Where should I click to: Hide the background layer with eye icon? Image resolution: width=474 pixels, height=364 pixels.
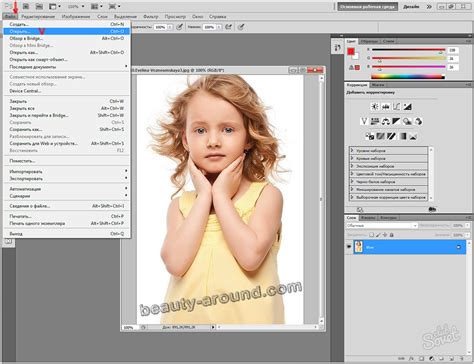[349, 247]
